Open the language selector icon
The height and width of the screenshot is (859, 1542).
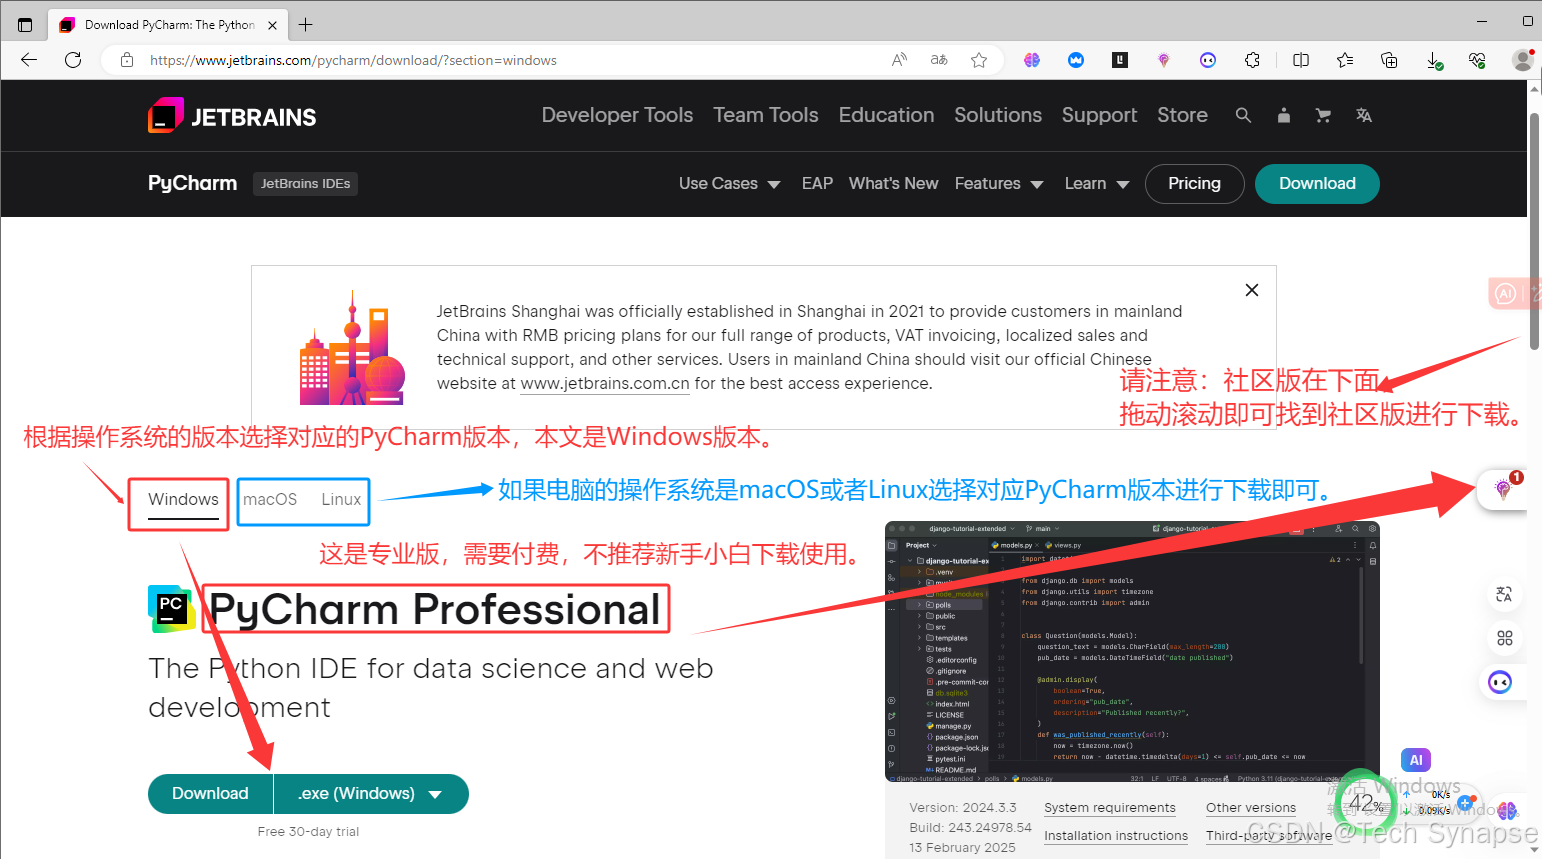1363,115
